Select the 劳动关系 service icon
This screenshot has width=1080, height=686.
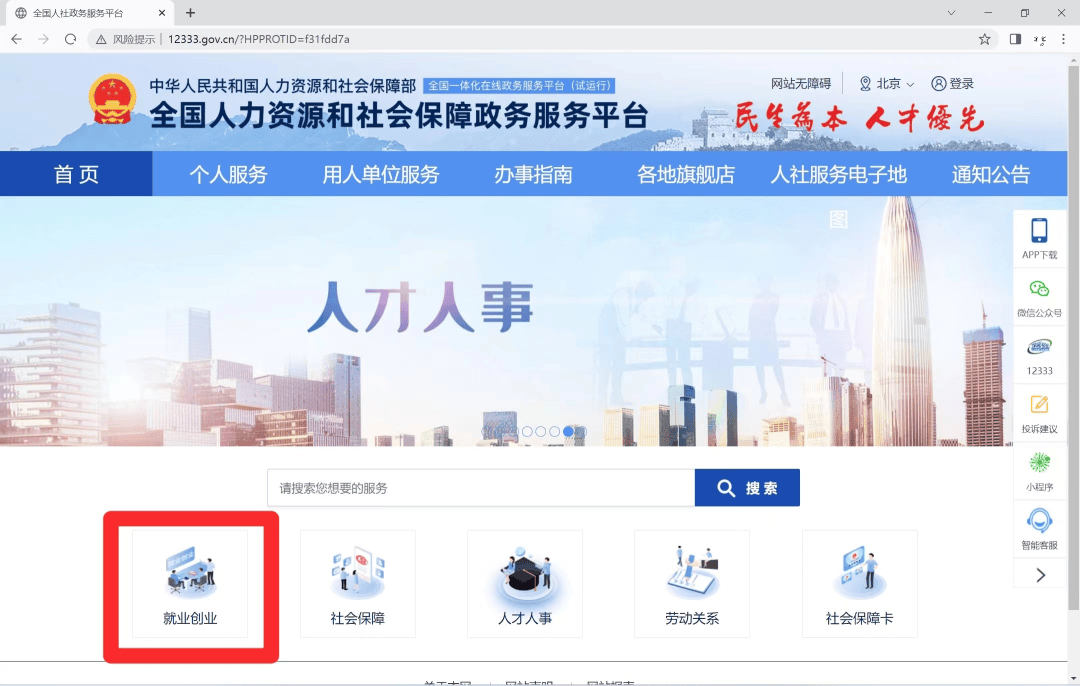(x=691, y=585)
